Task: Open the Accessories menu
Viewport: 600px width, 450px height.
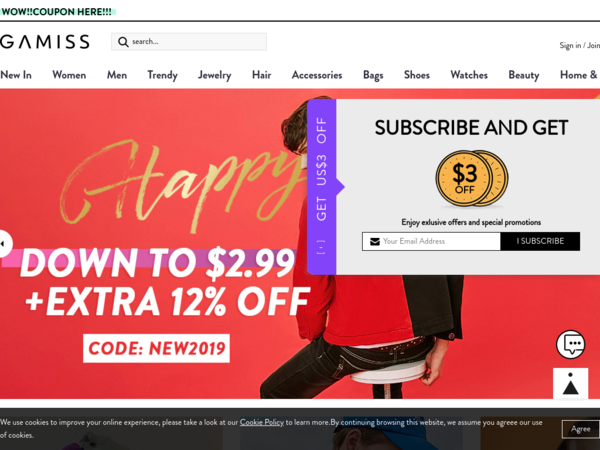Action: [x=317, y=75]
